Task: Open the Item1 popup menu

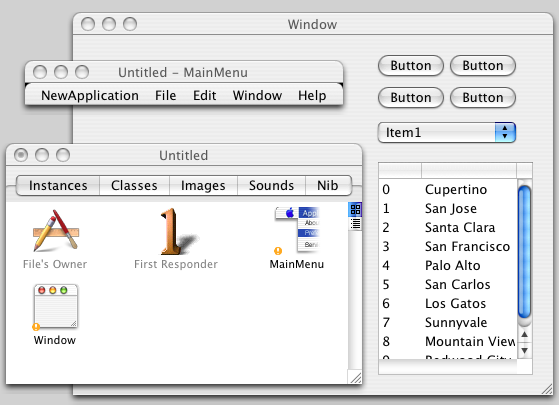Action: tap(446, 133)
